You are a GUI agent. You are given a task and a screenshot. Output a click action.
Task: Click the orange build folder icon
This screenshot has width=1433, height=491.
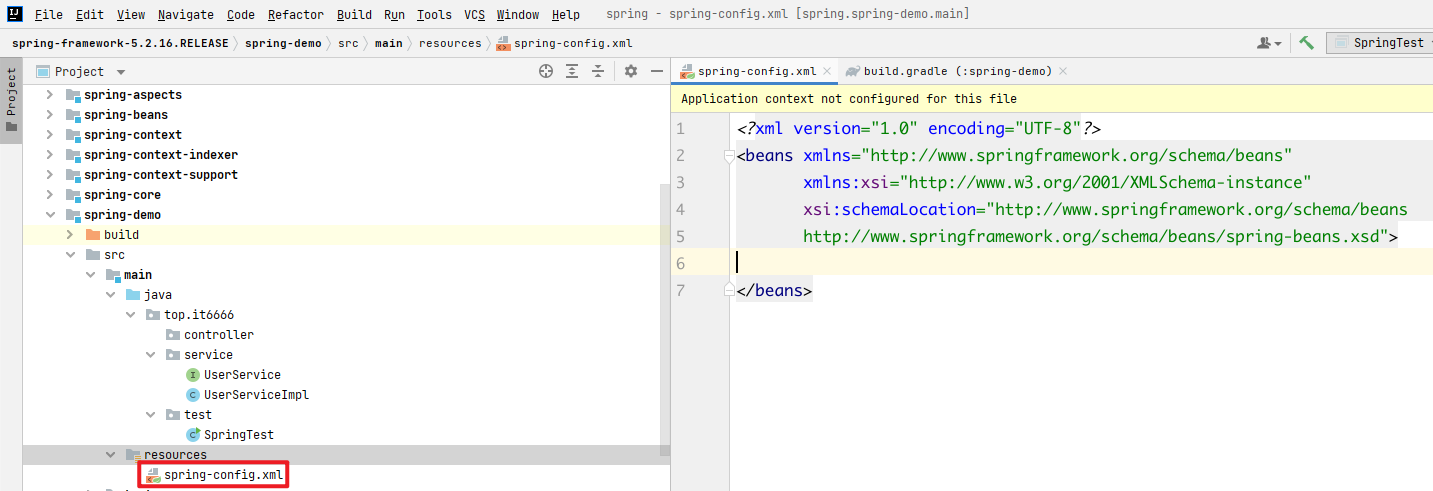tap(93, 235)
